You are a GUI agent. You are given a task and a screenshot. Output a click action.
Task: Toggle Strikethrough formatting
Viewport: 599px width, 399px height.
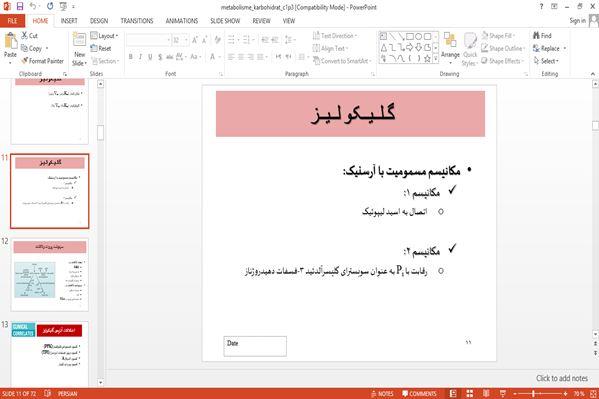point(169,57)
